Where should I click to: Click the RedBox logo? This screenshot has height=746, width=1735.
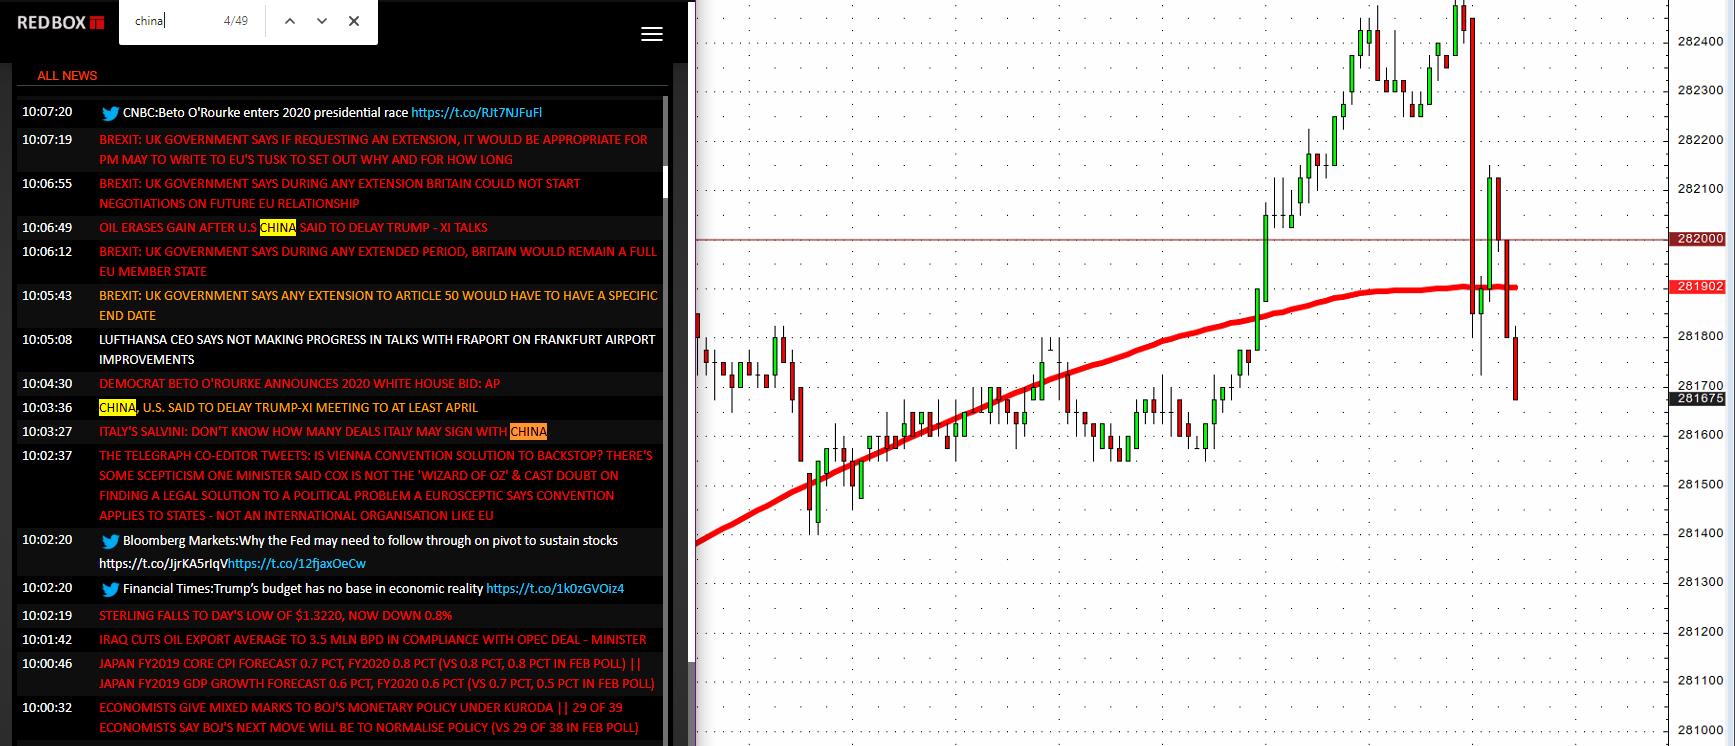[x=61, y=22]
